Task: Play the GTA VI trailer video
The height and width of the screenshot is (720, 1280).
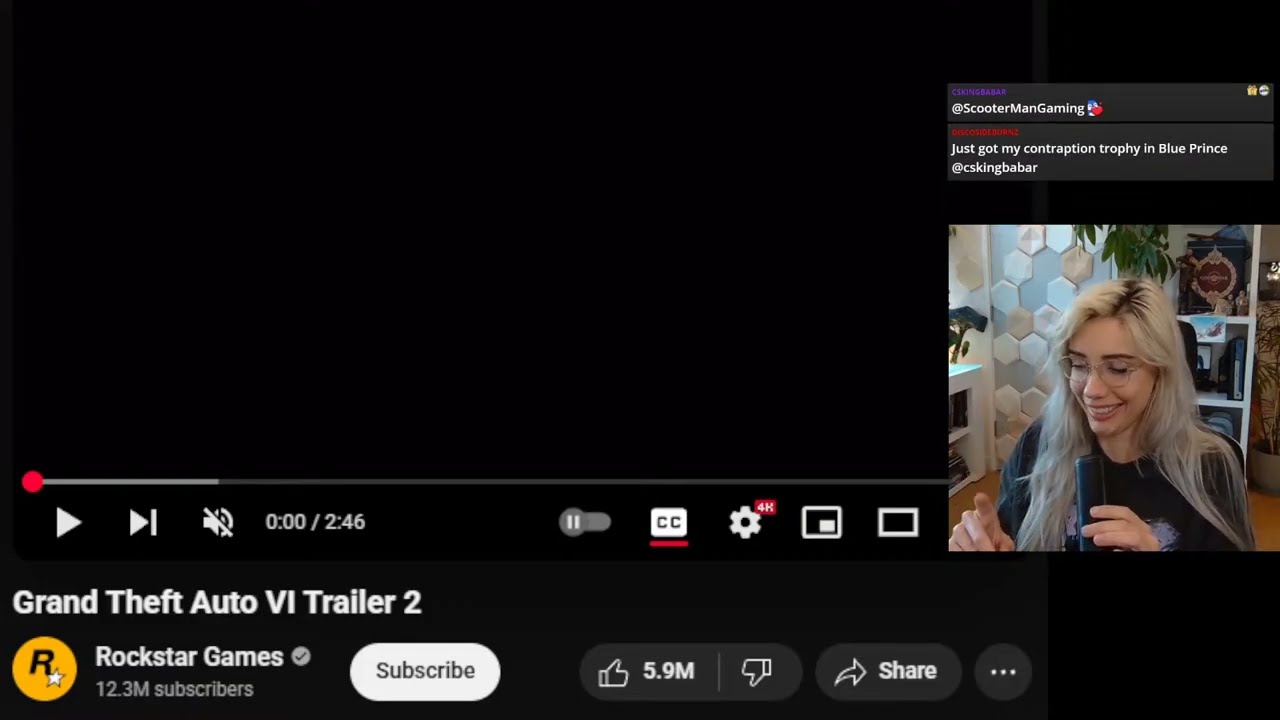Action: (x=68, y=522)
